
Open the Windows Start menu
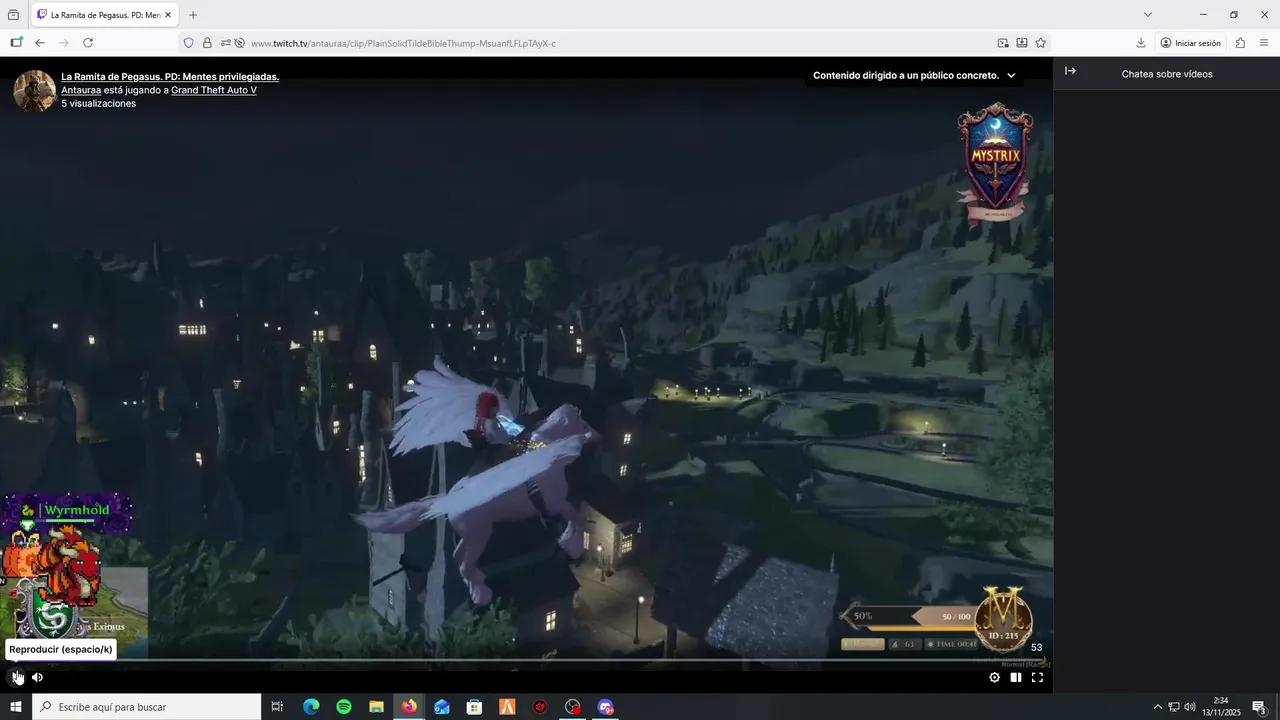click(16, 707)
